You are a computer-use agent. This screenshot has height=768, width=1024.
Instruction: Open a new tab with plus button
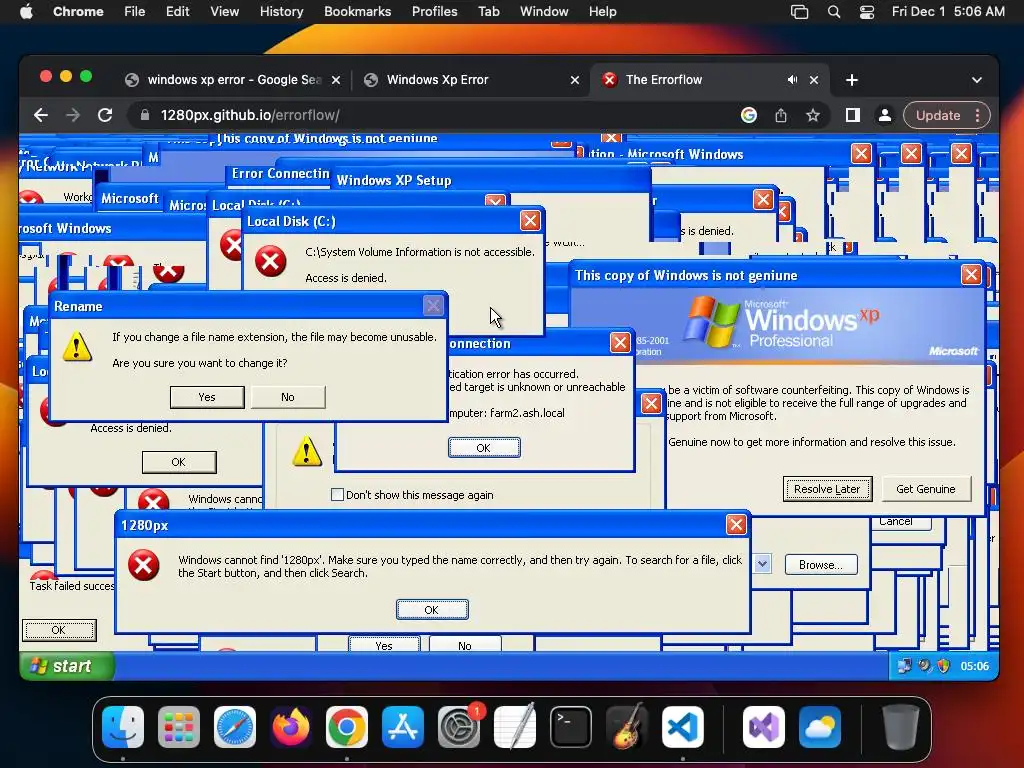click(852, 80)
